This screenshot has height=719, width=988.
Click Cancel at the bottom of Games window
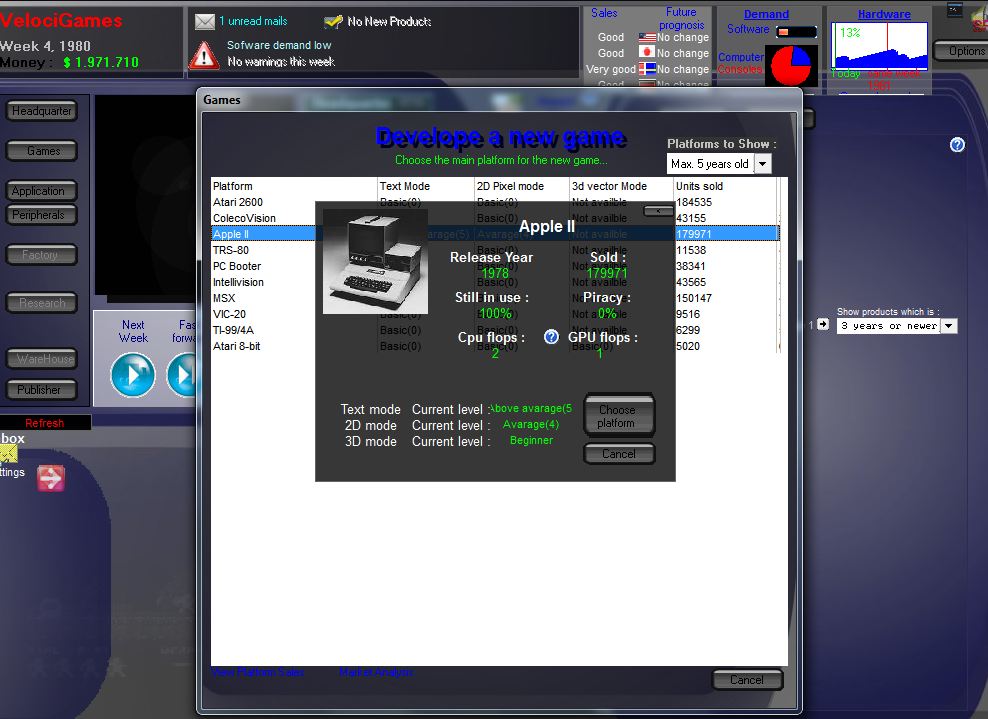point(747,680)
